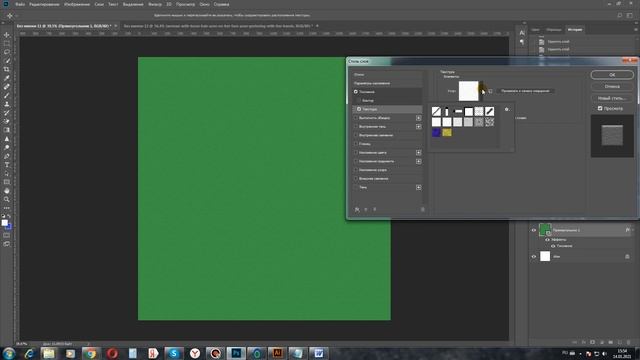Click the Новый стиль button
The image size is (640, 360).
612,98
